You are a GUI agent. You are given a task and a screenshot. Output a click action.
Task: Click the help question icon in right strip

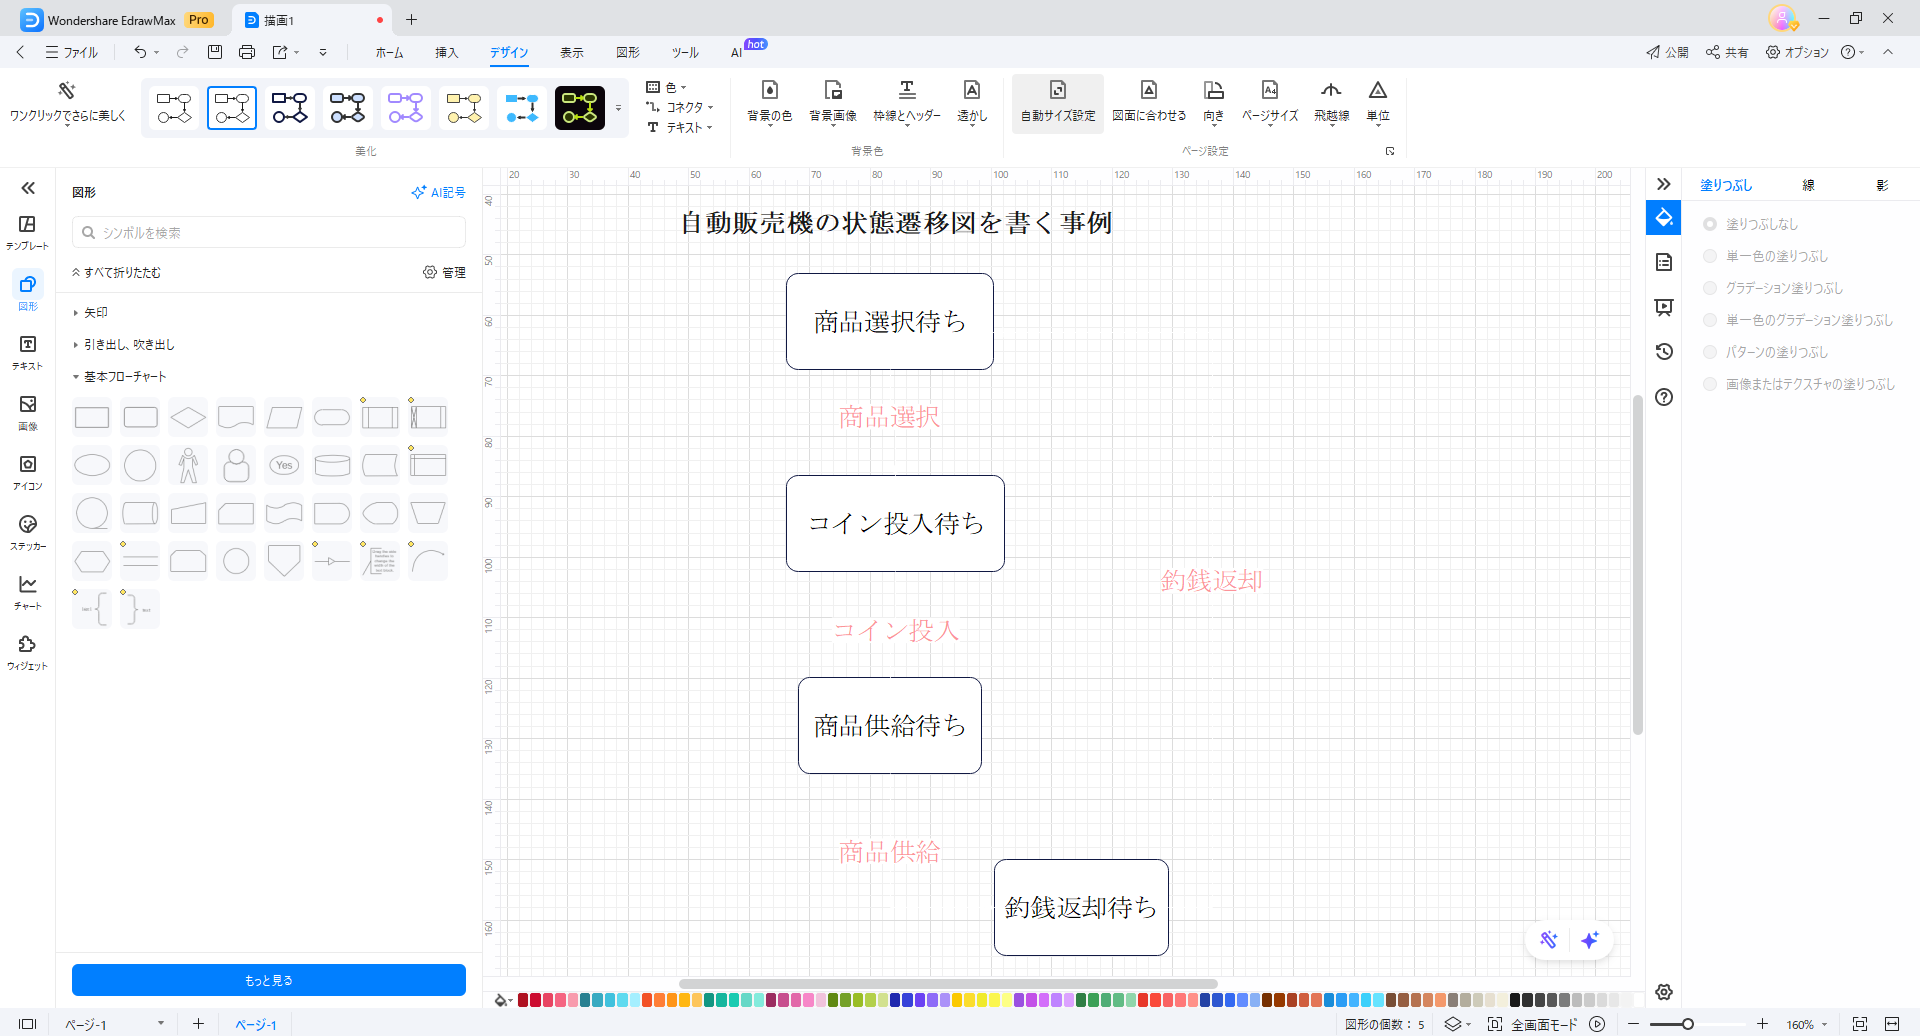(1664, 397)
